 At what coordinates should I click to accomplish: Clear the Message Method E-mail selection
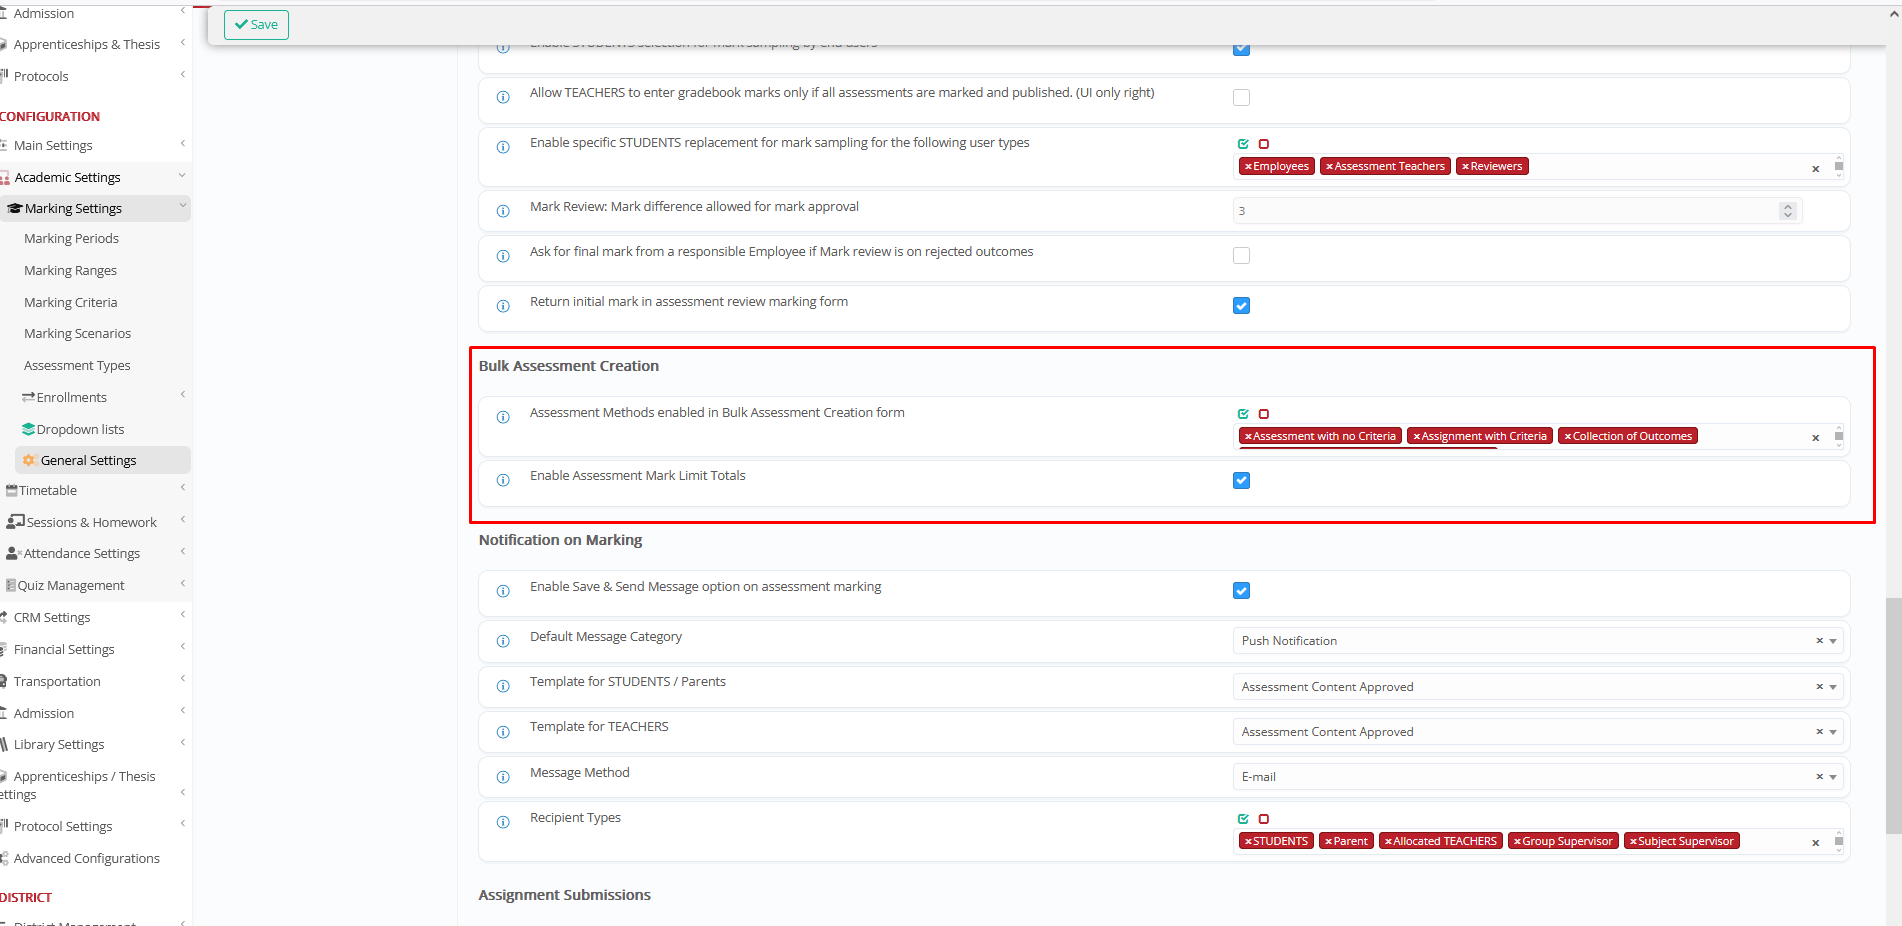point(1819,777)
